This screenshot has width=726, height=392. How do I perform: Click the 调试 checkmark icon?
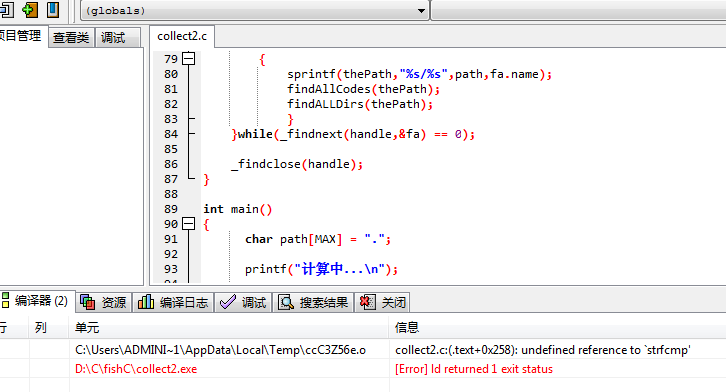pyautogui.click(x=227, y=302)
